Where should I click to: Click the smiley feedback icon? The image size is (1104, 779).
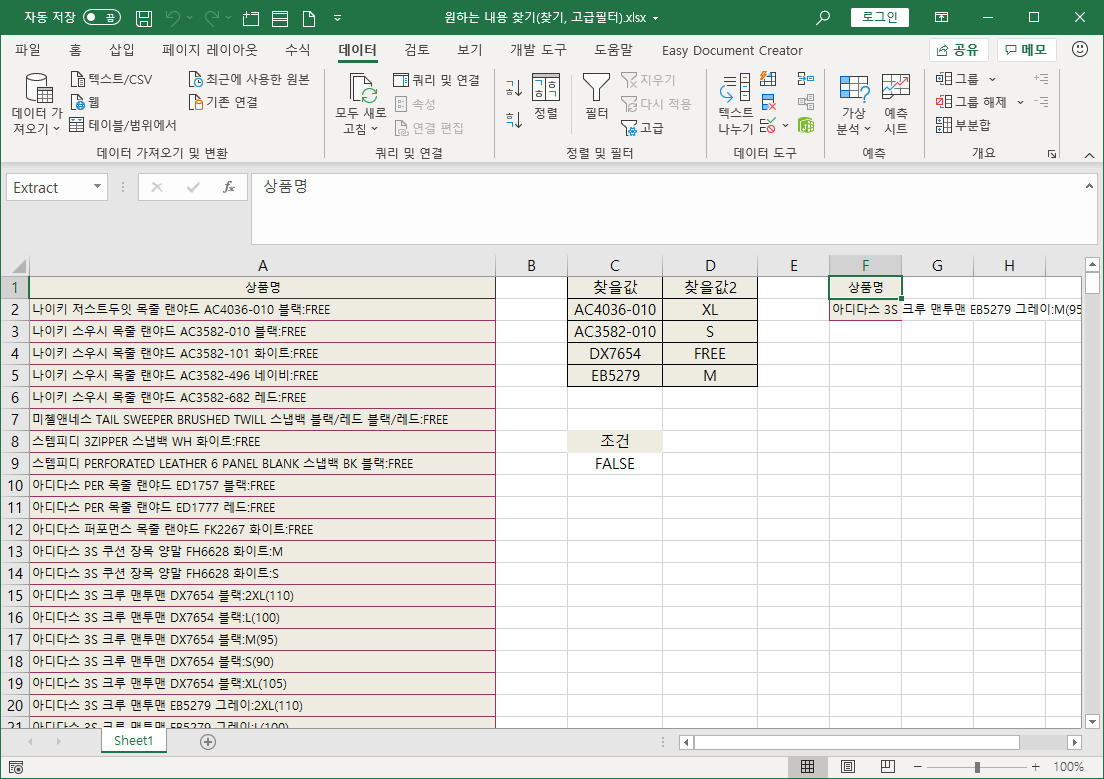(x=1079, y=49)
